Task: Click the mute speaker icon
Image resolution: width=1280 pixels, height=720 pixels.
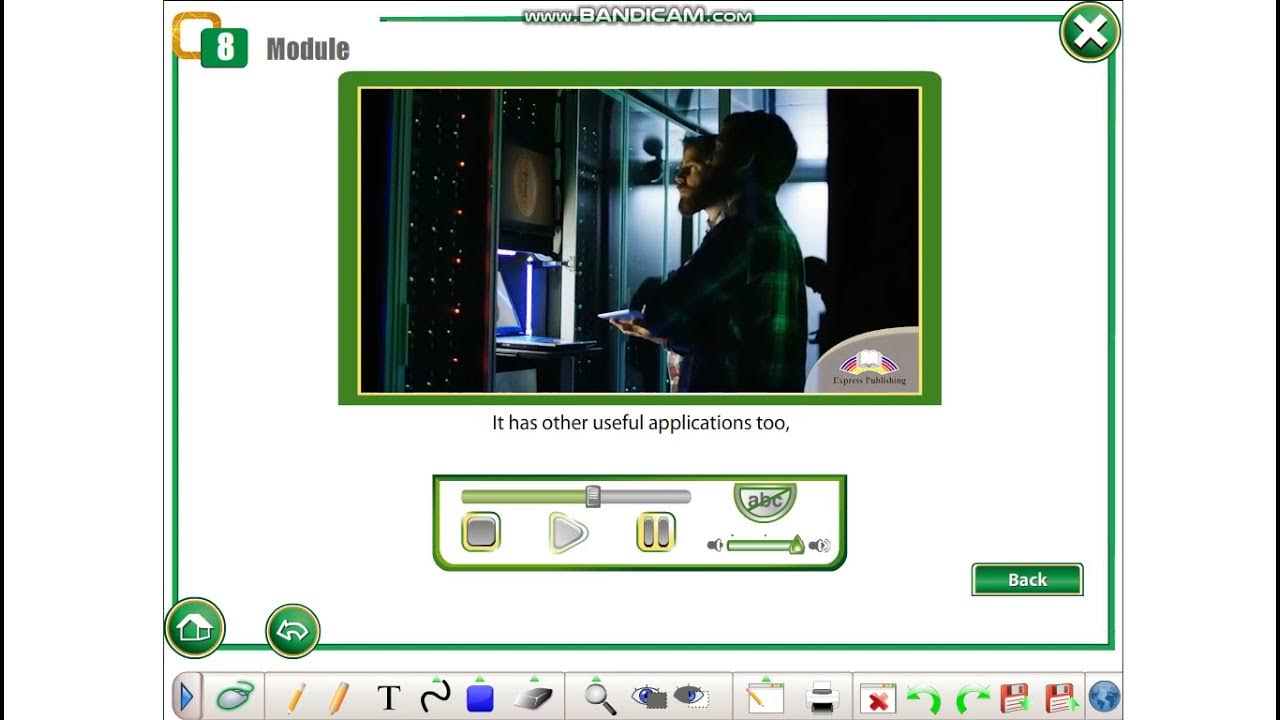Action: [x=715, y=545]
